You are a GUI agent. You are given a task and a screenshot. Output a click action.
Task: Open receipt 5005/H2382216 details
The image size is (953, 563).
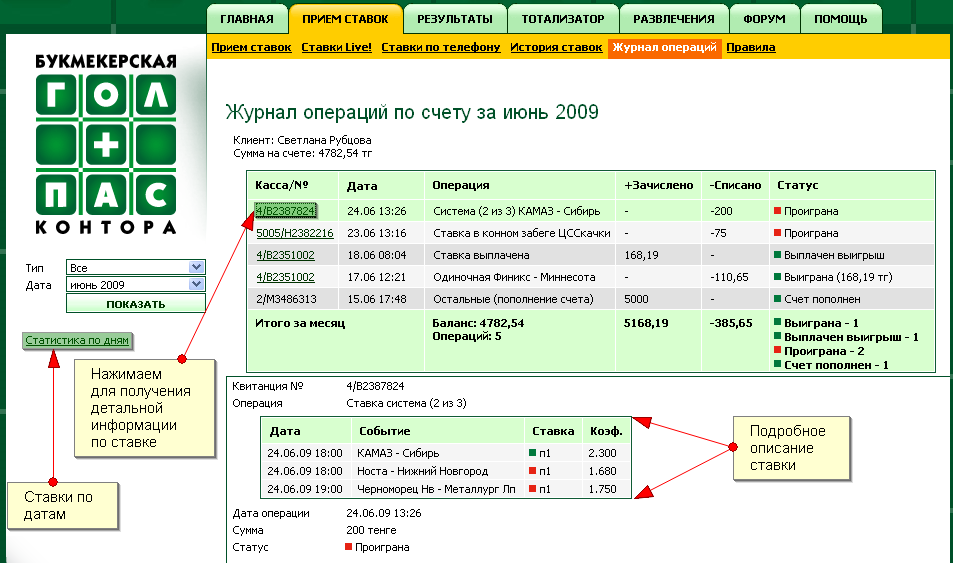295,233
